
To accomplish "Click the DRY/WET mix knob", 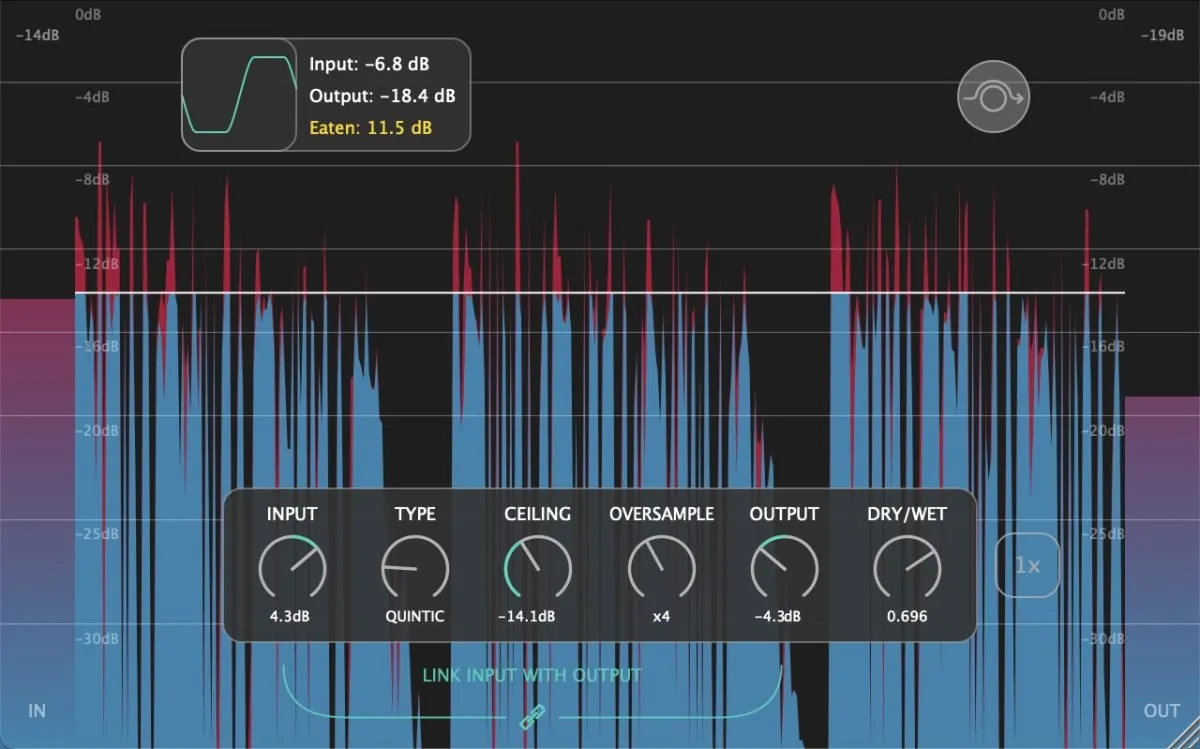I will (907, 568).
